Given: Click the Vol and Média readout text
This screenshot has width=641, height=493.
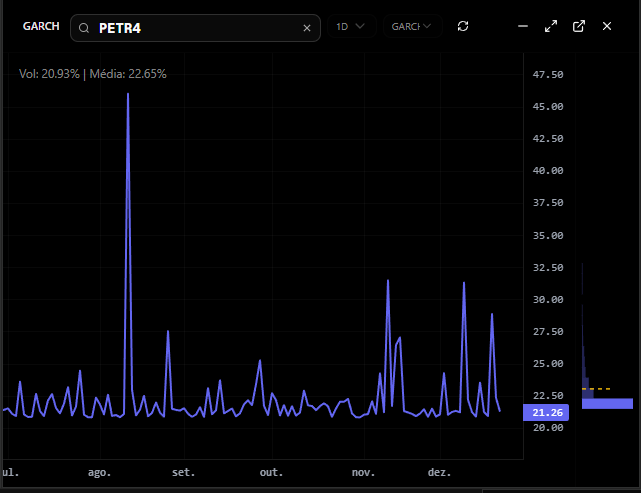Looking at the screenshot, I should (93, 73).
